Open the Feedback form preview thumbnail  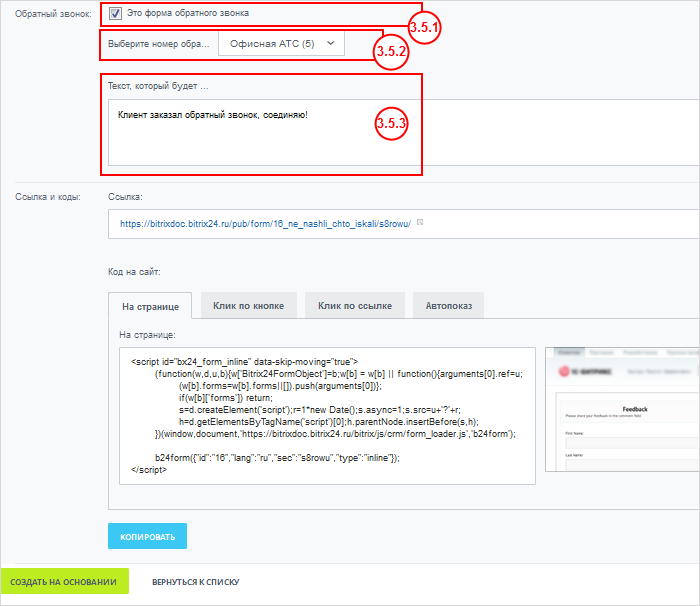coord(622,410)
